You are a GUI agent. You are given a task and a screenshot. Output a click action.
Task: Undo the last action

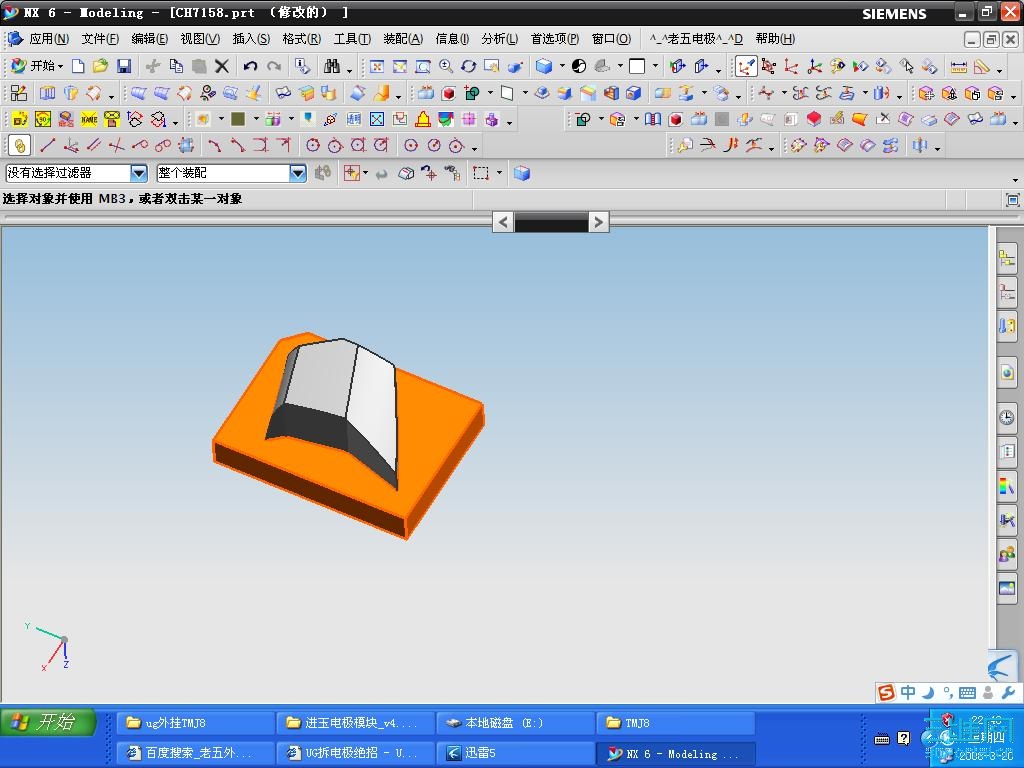click(250, 66)
